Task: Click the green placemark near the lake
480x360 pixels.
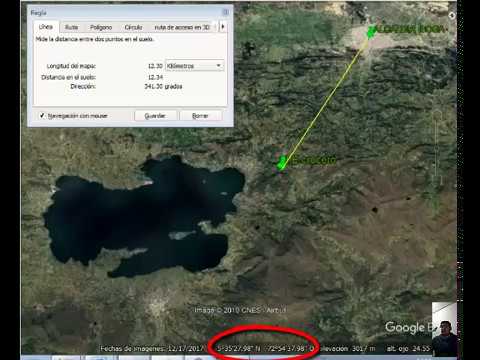Action: point(282,163)
